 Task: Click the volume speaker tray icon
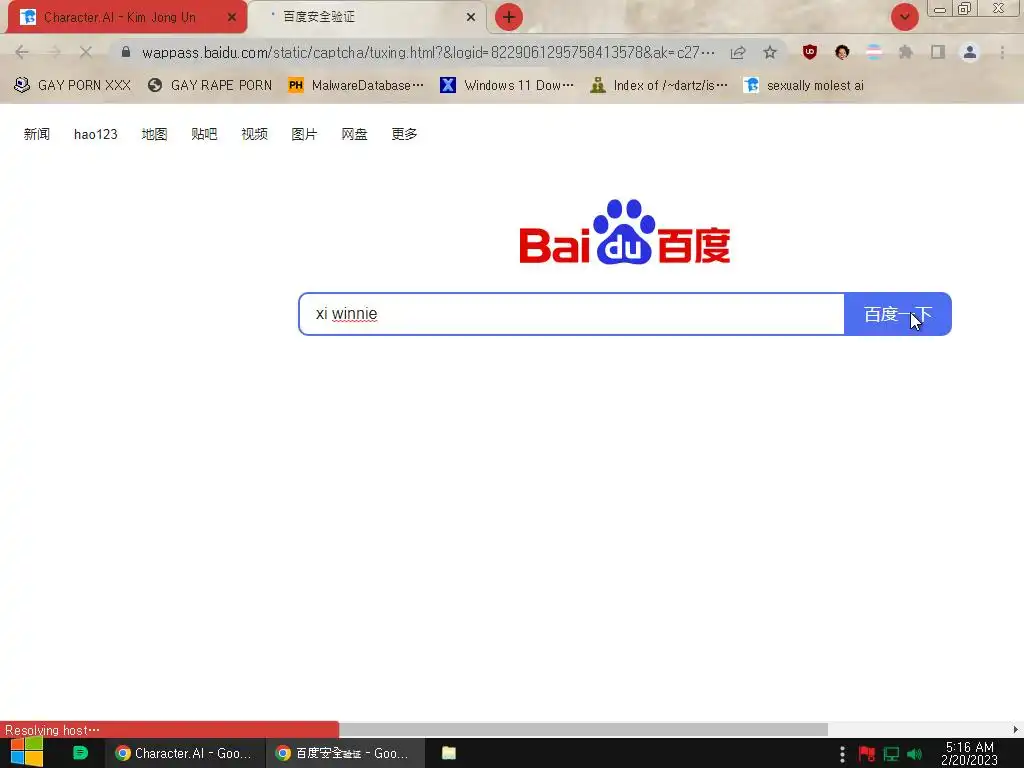[x=914, y=754]
